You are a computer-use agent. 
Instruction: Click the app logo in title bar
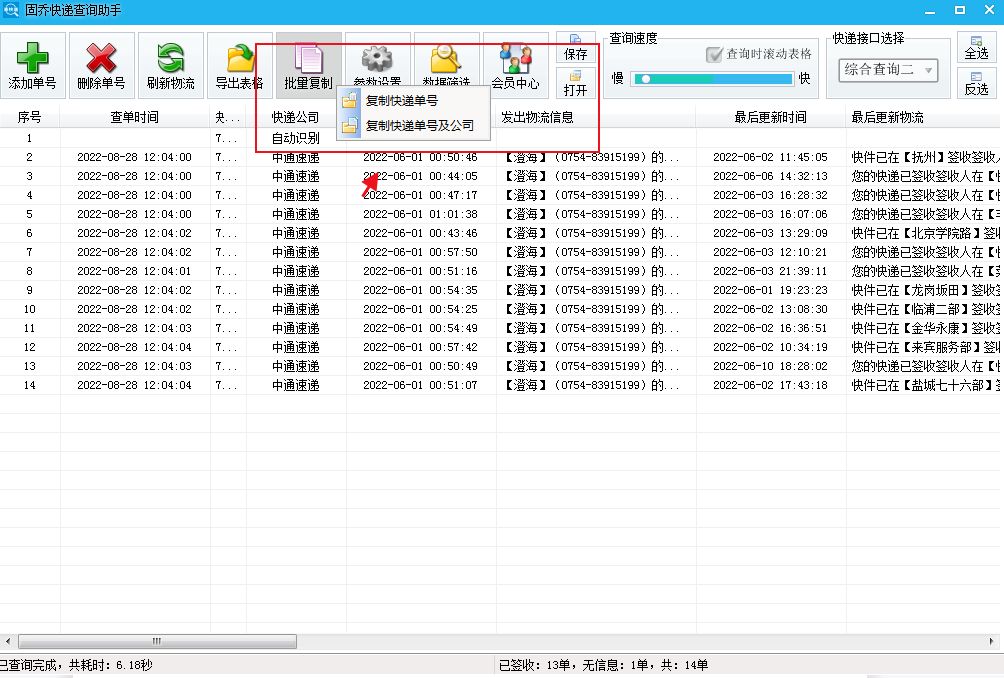coord(11,10)
